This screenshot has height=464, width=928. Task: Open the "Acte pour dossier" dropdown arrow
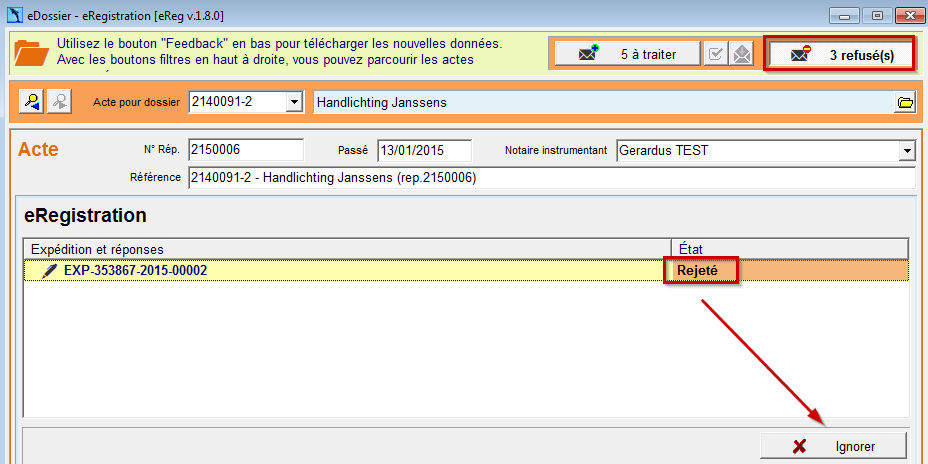click(294, 102)
